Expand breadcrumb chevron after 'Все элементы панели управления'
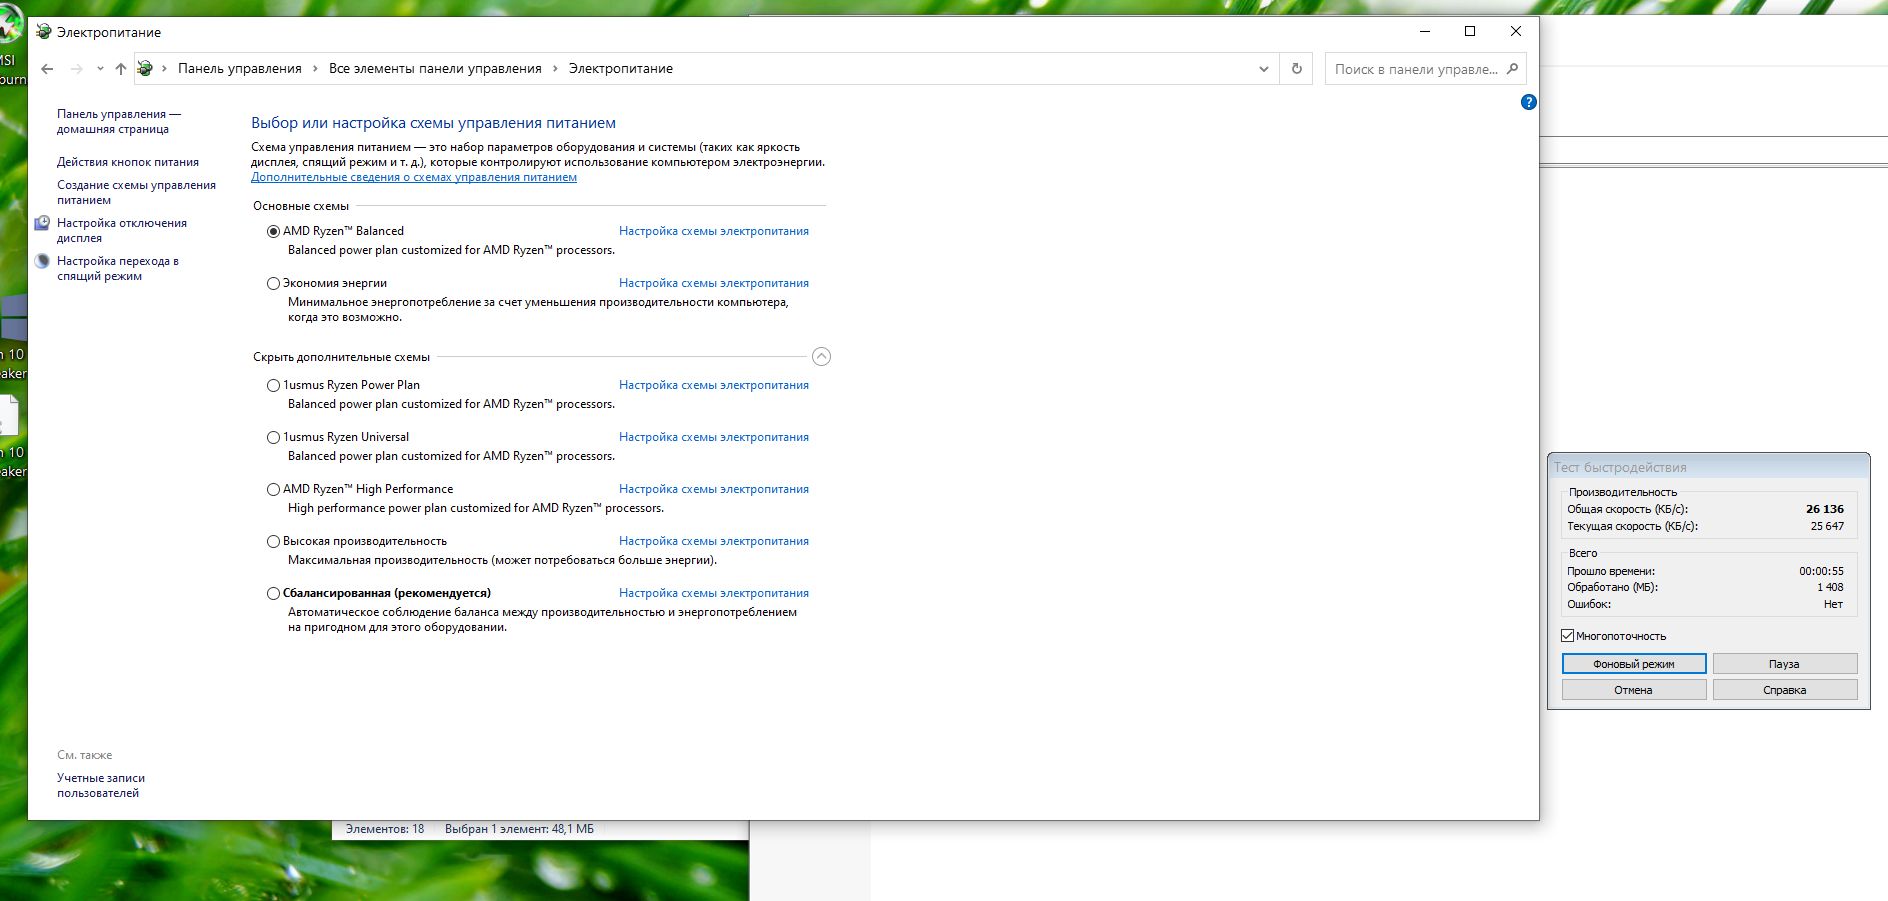Screen dimensions: 1888x901 (x=556, y=69)
